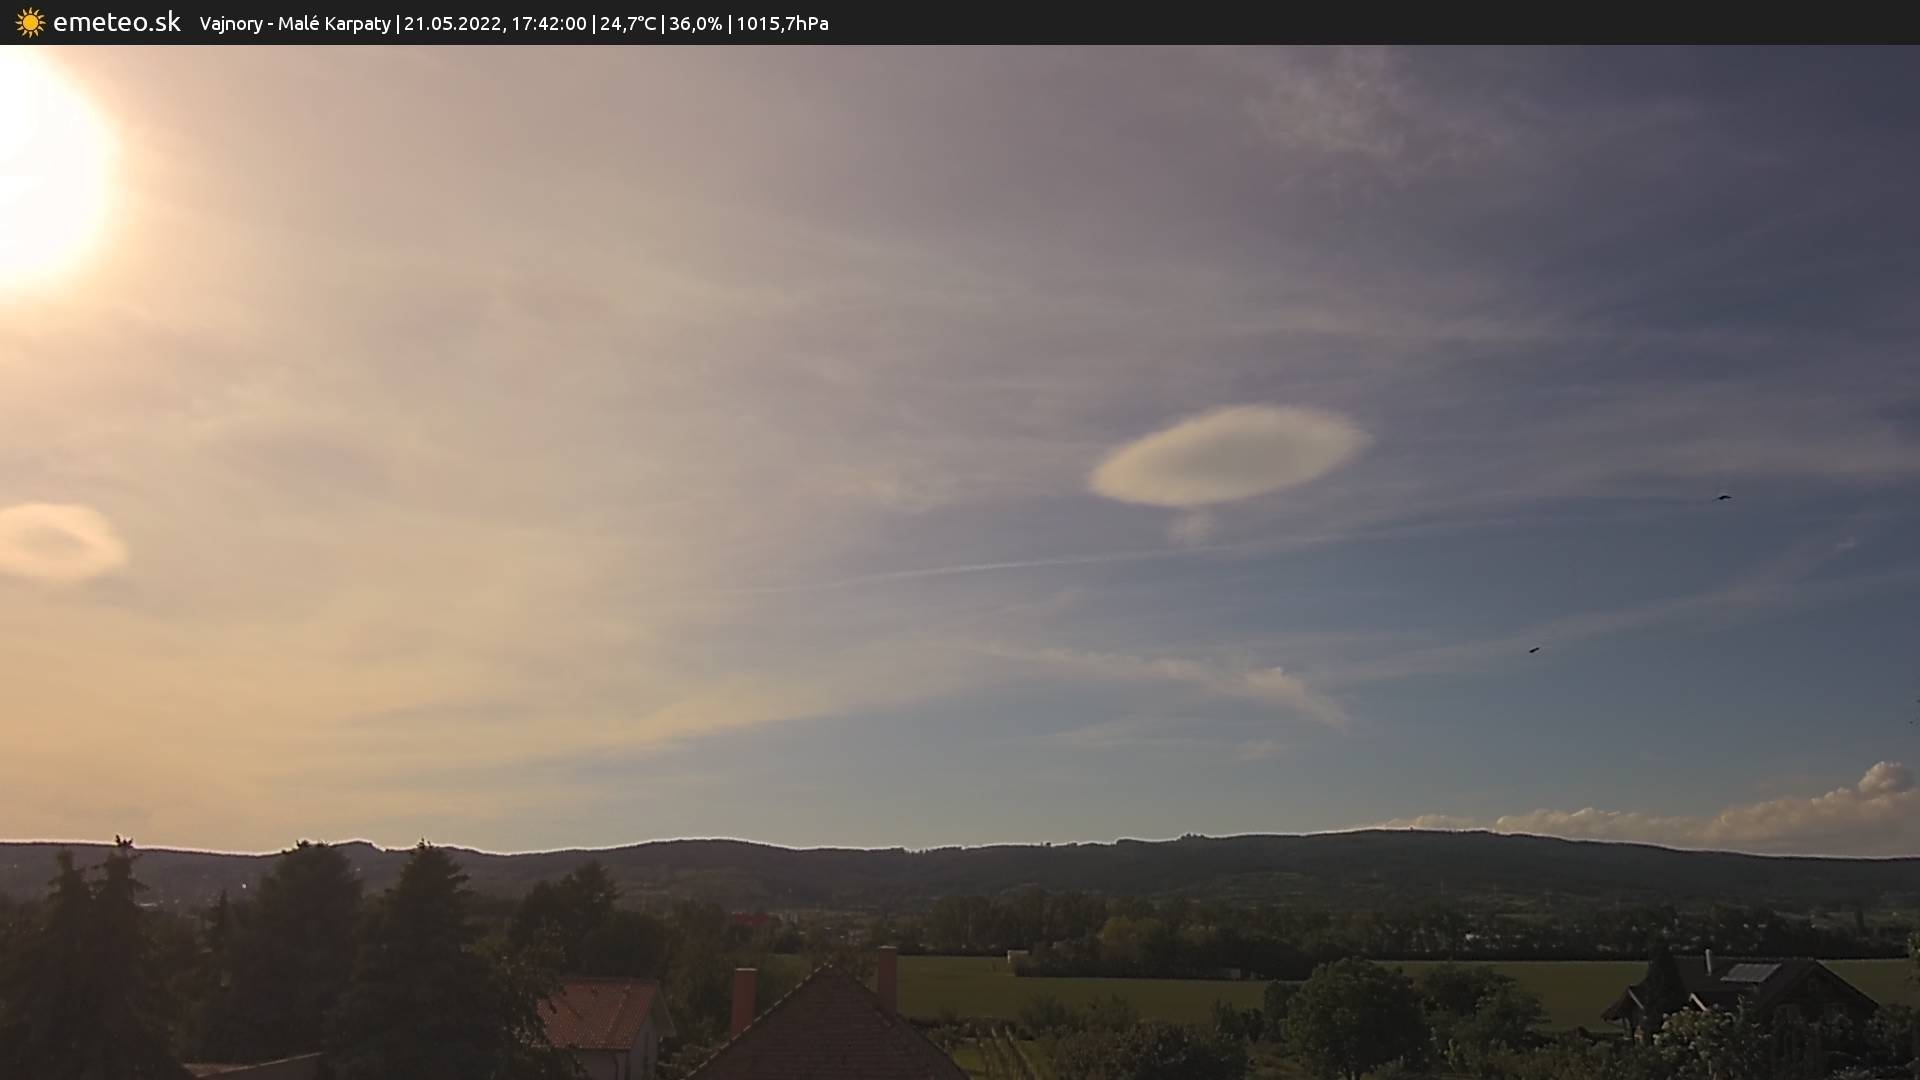The height and width of the screenshot is (1080, 1920).
Task: Click the Vajnory - Malé Karpaty location label
Action: [295, 23]
